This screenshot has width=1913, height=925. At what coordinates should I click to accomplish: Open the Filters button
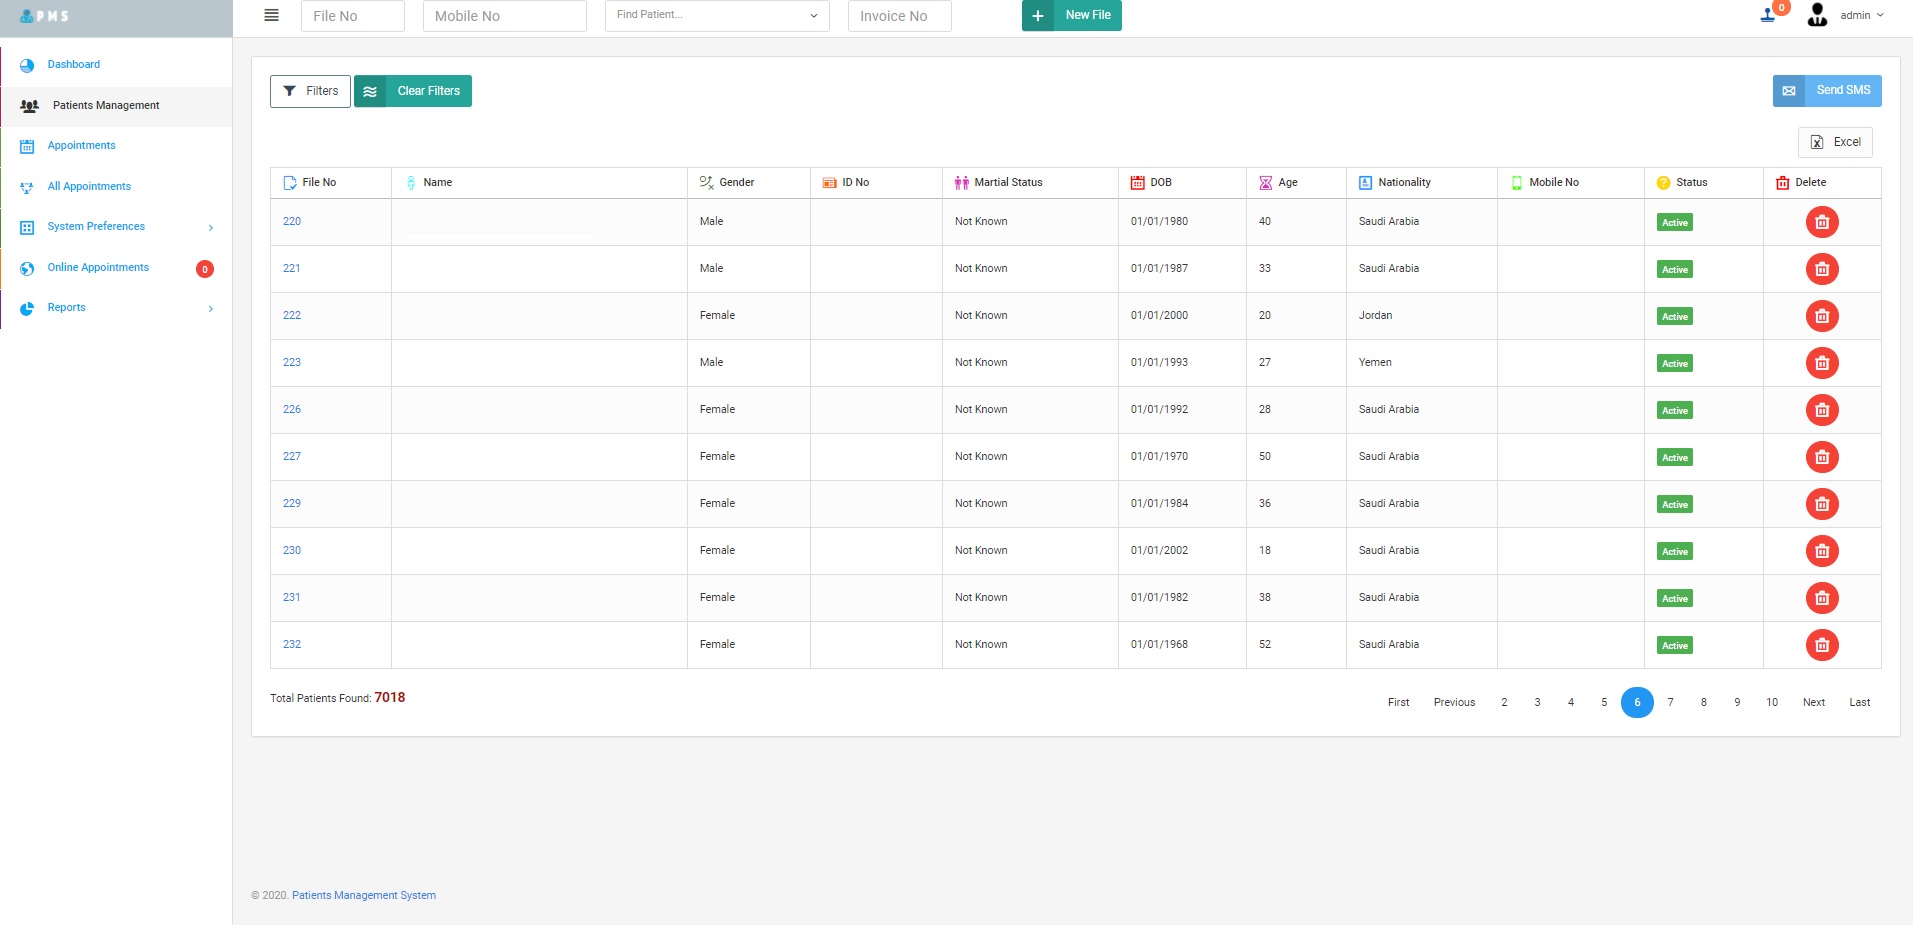point(310,91)
